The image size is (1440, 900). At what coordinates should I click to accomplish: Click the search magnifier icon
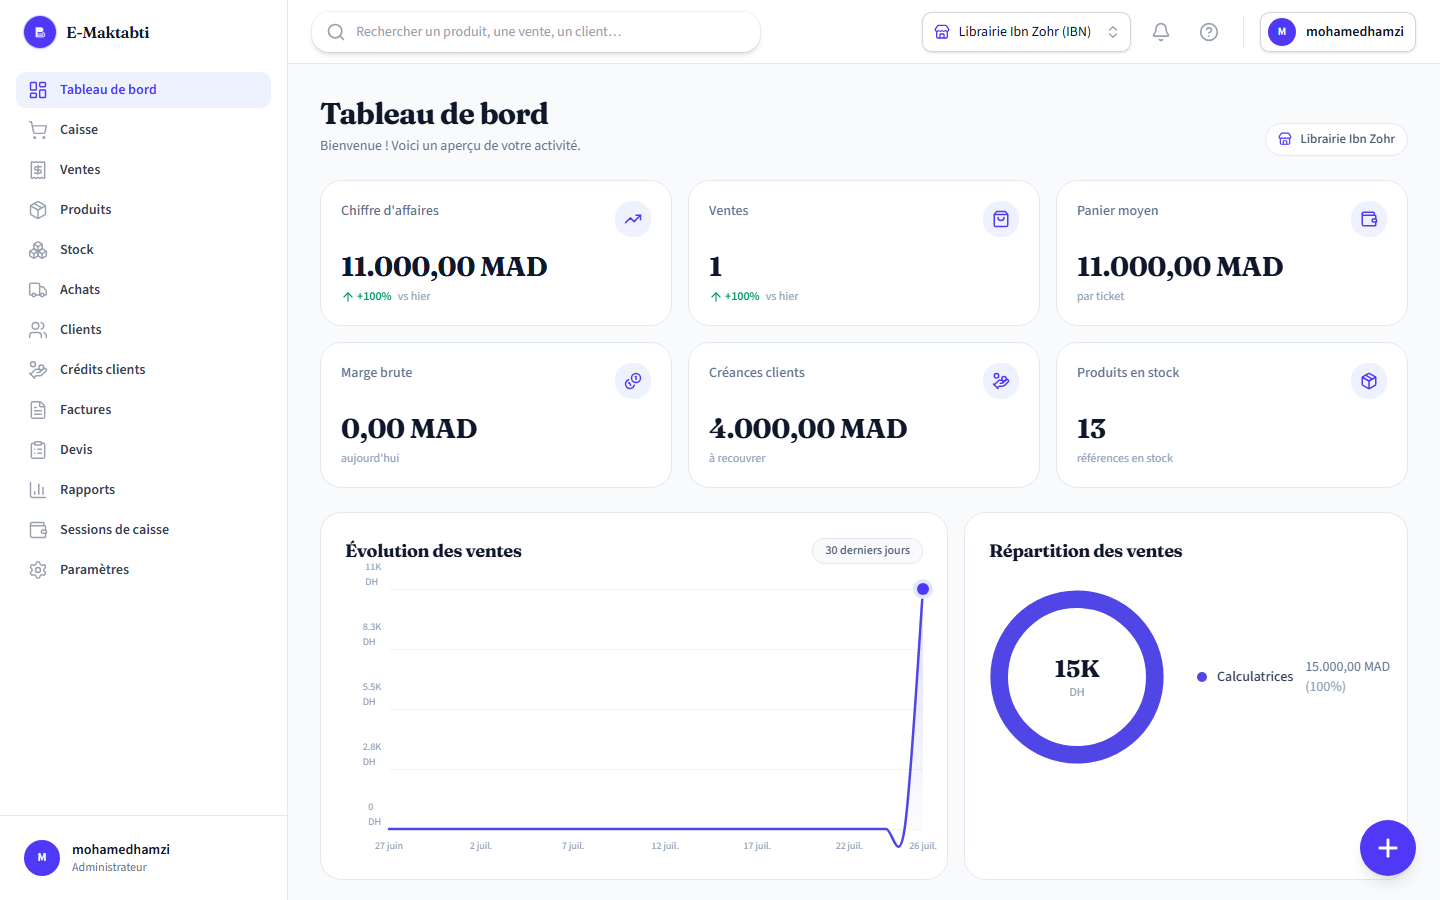coord(336,32)
